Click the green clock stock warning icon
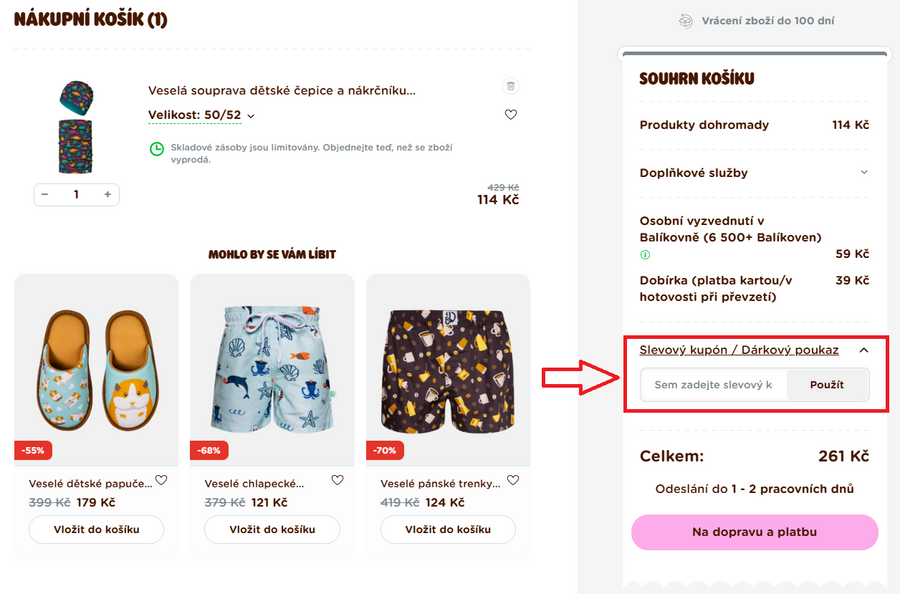This screenshot has height=594, width=900. tap(157, 149)
